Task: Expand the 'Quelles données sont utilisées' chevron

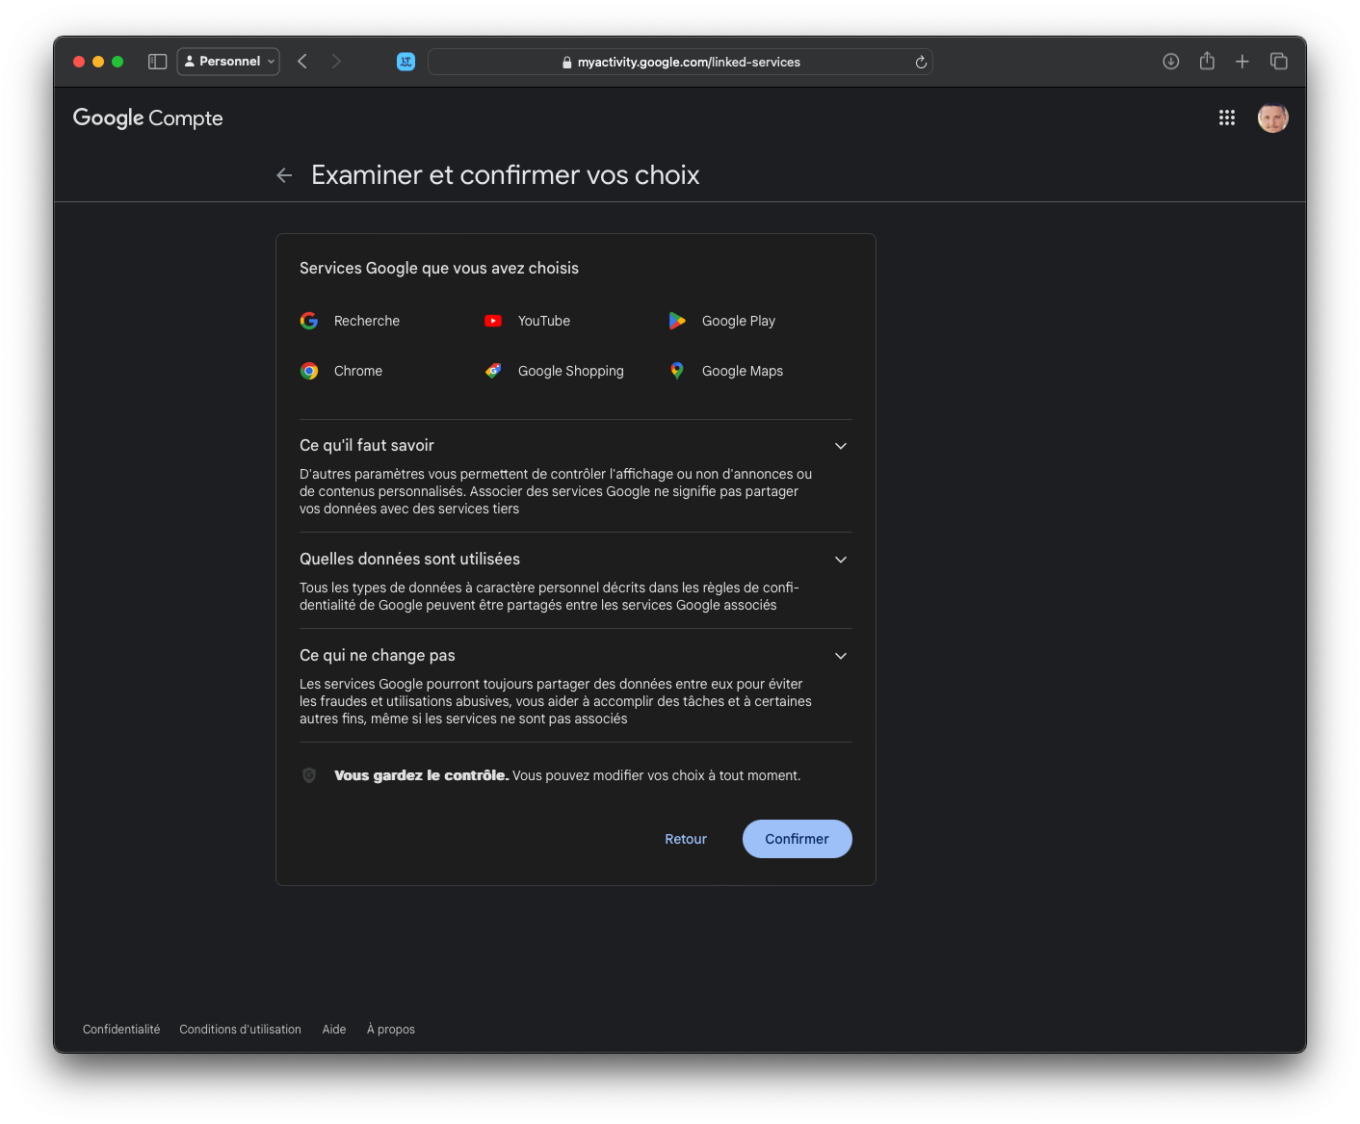Action: point(841,560)
